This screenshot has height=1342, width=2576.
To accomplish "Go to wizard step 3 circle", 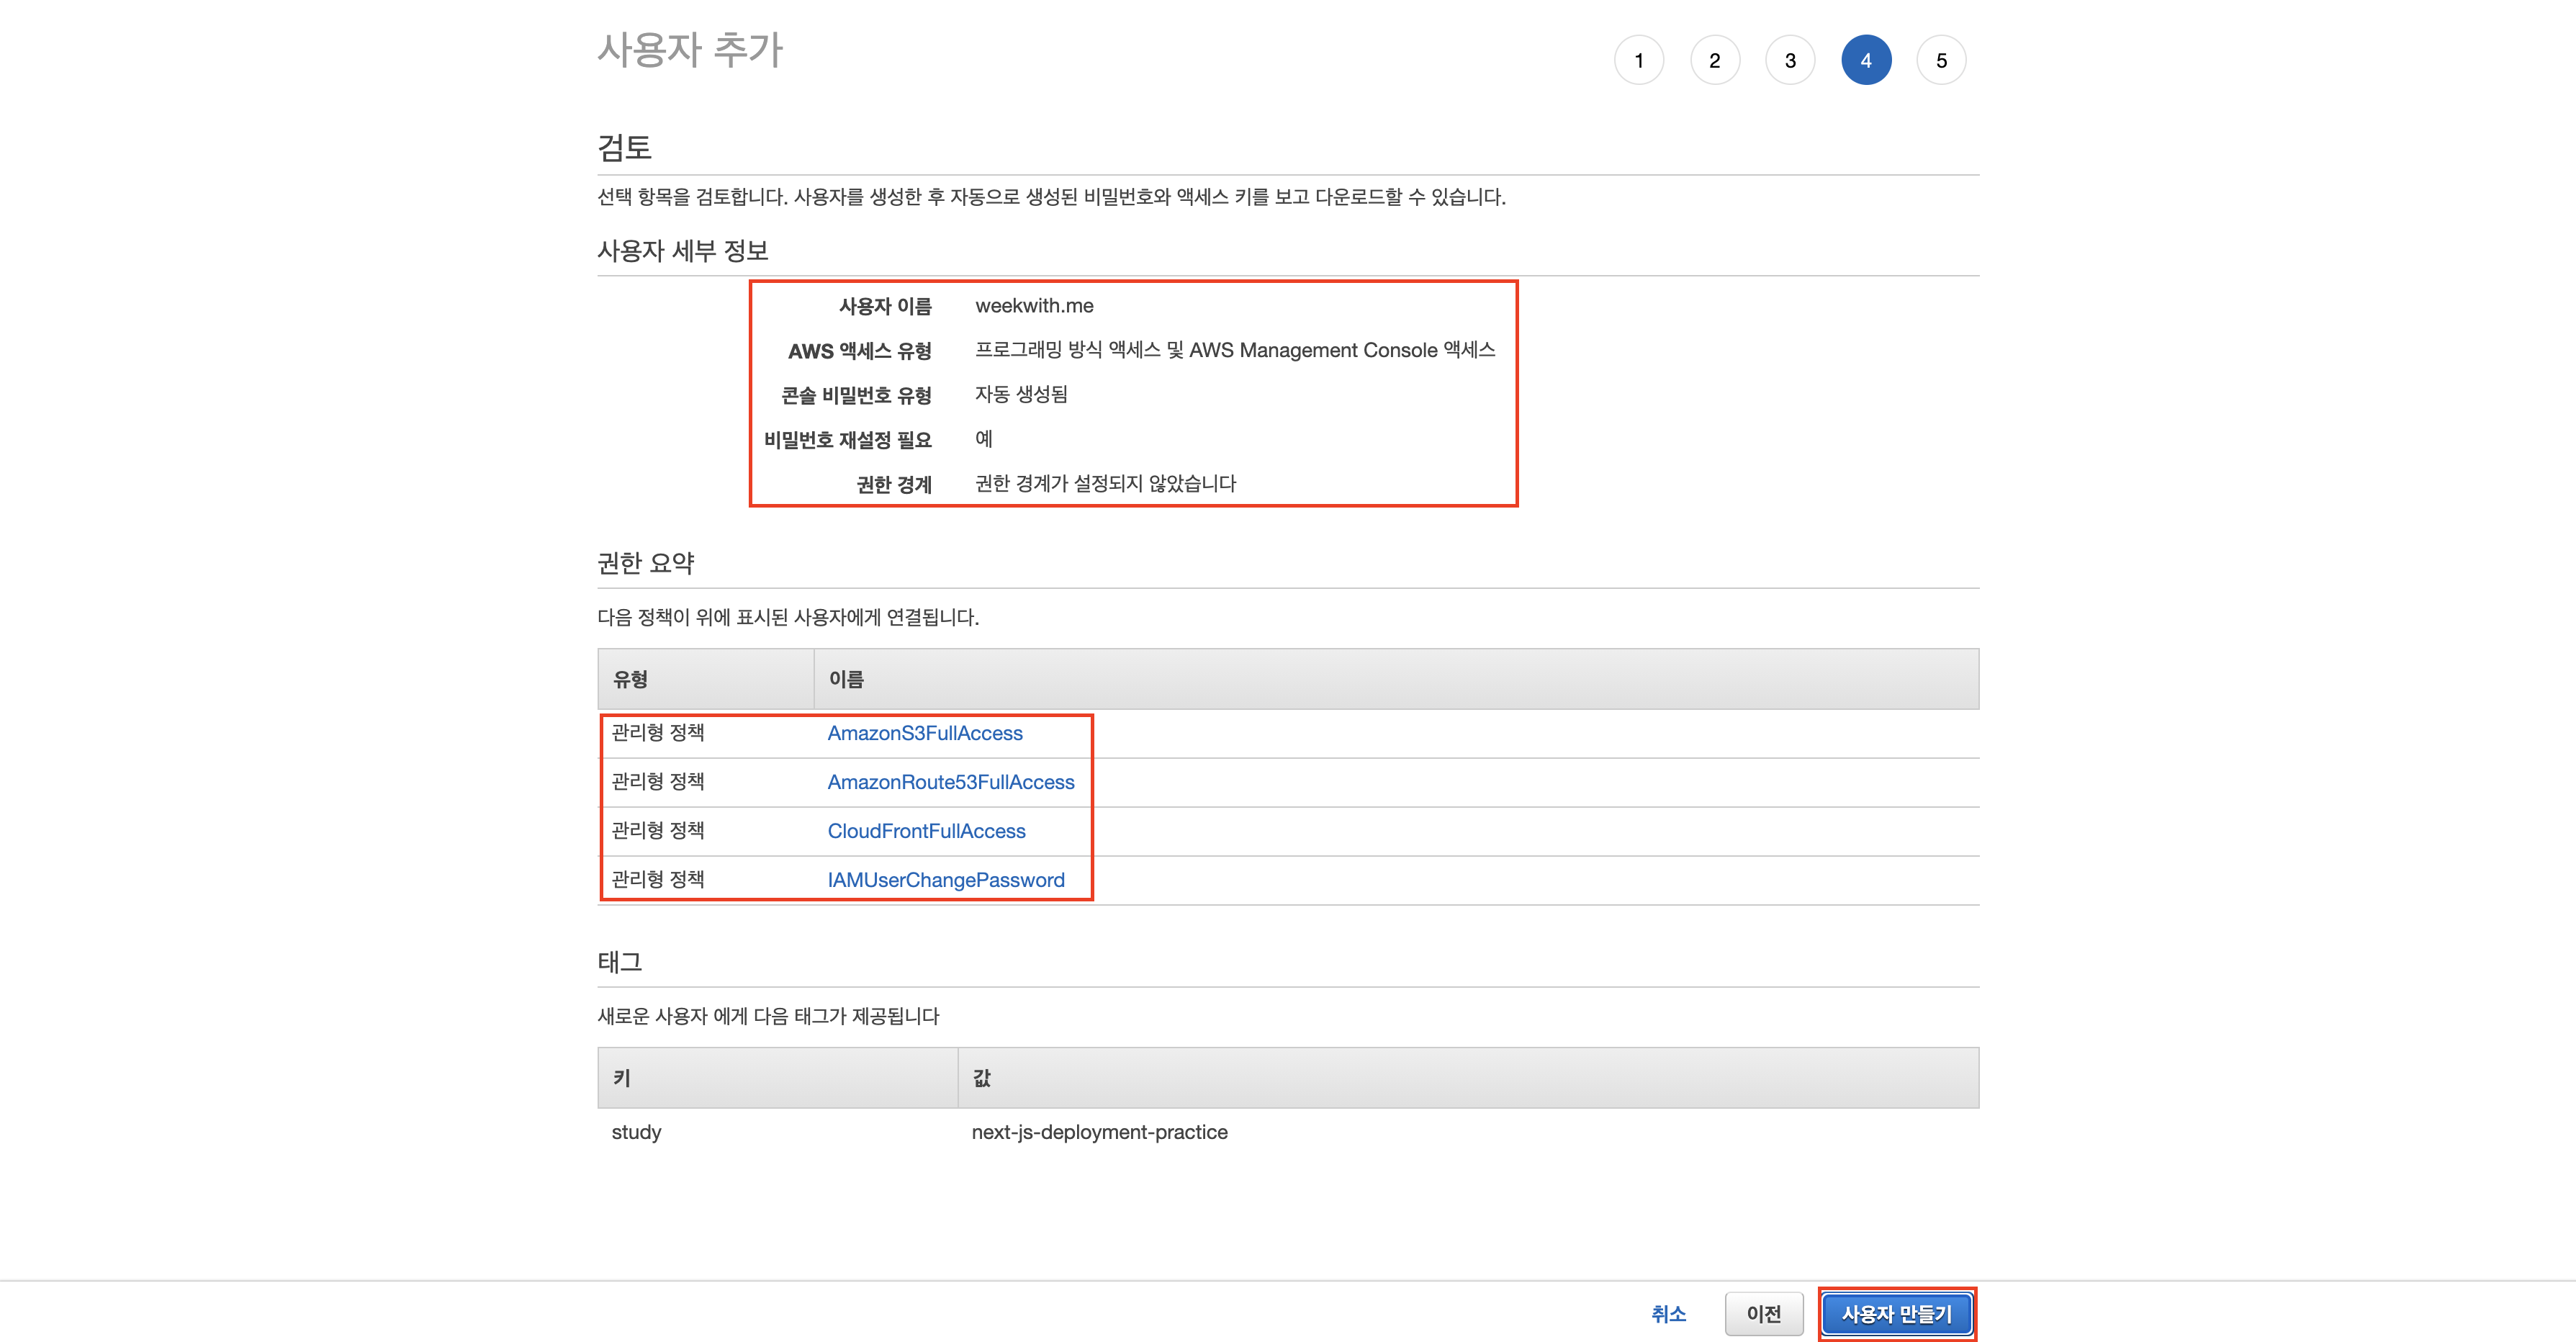I will pos(1790,60).
